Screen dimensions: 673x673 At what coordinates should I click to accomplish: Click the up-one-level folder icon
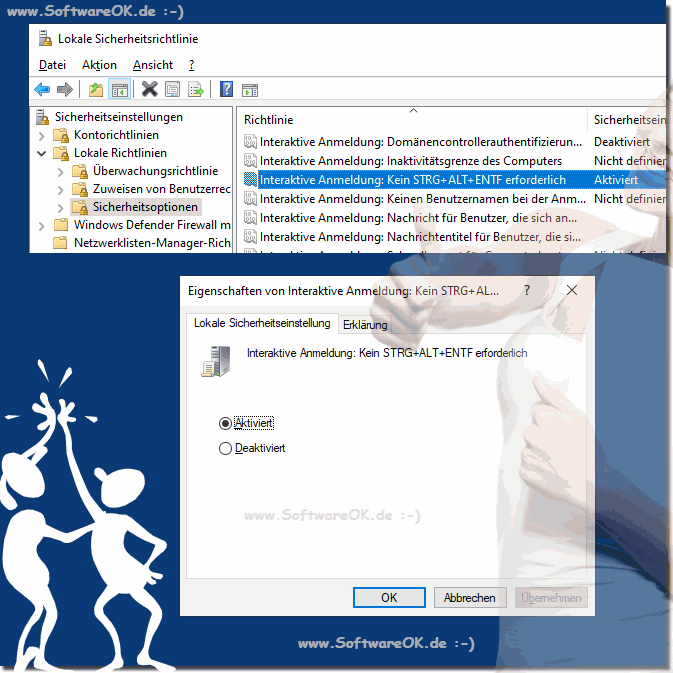click(96, 90)
